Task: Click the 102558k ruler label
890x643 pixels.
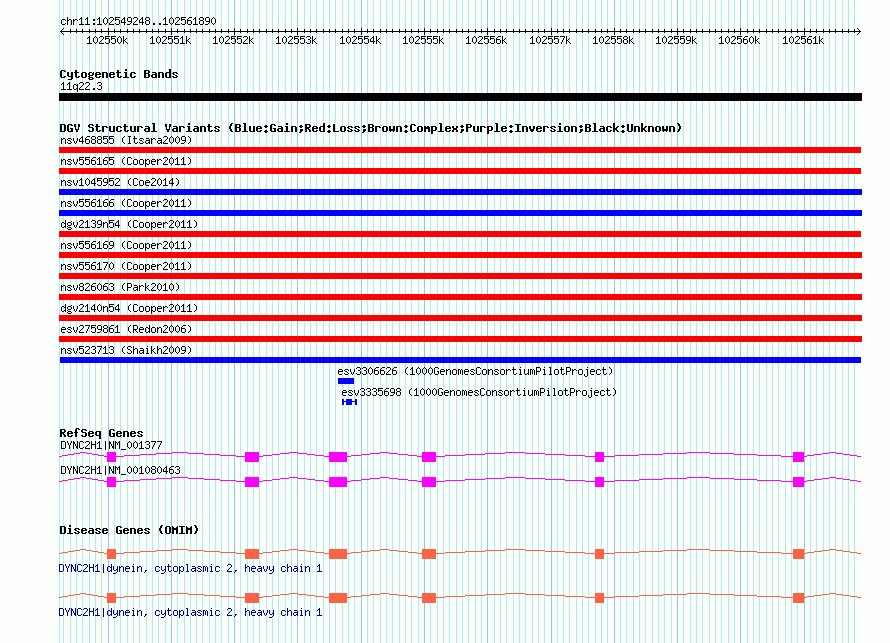Action: 613,40
